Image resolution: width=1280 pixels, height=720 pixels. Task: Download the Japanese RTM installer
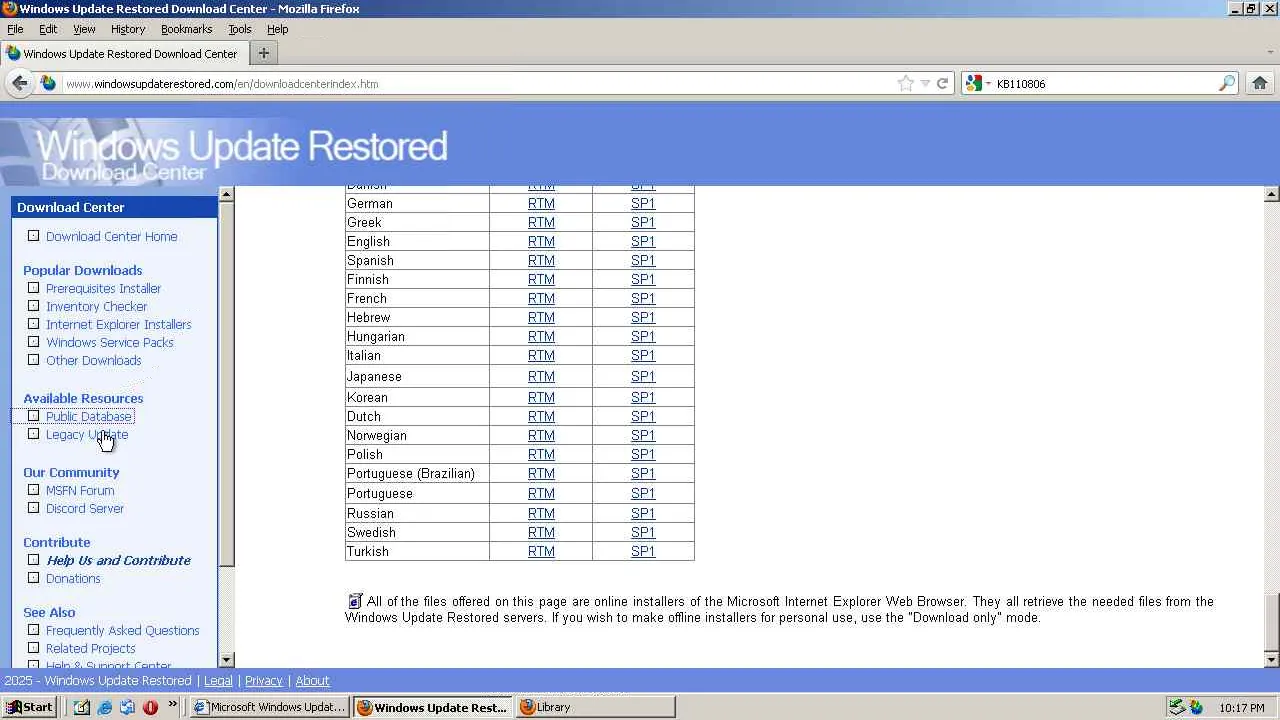pyautogui.click(x=541, y=377)
